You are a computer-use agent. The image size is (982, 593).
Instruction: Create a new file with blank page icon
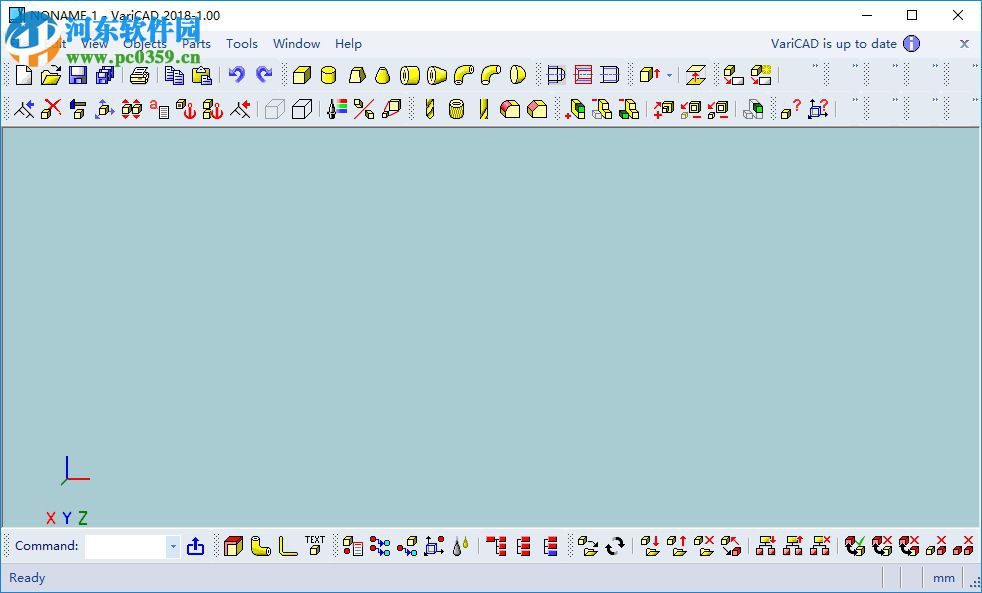tap(24, 75)
